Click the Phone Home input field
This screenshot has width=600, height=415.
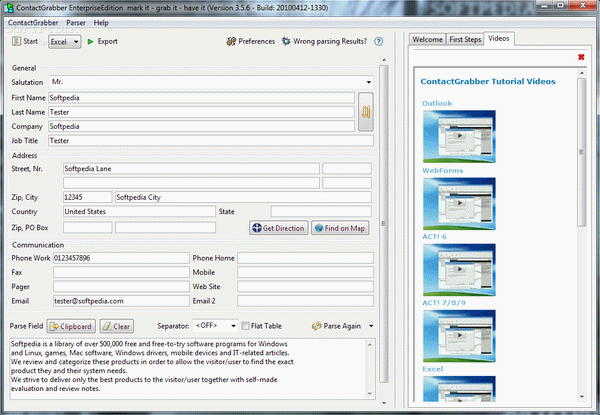click(305, 258)
